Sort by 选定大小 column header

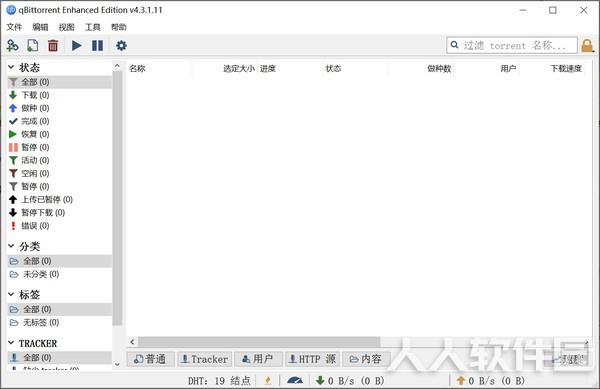(x=239, y=68)
